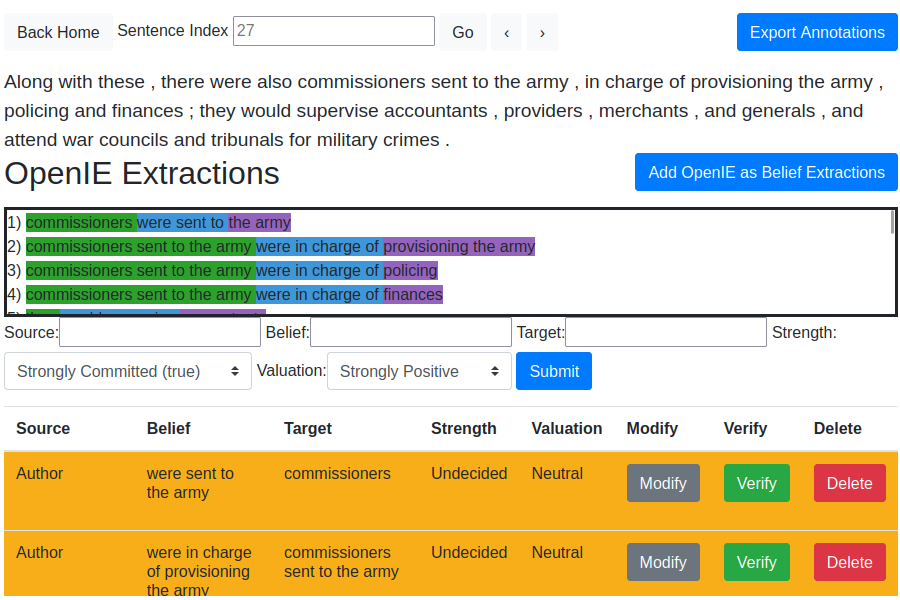The width and height of the screenshot is (900, 600).
Task: Click into the Target text field
Action: tap(666, 332)
